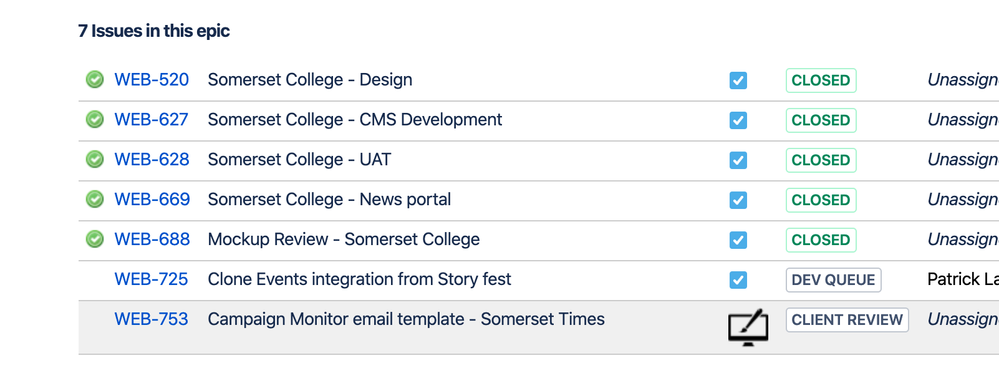
Task: Open the CLIENT REVIEW status on WEB-753
Action: (x=847, y=319)
